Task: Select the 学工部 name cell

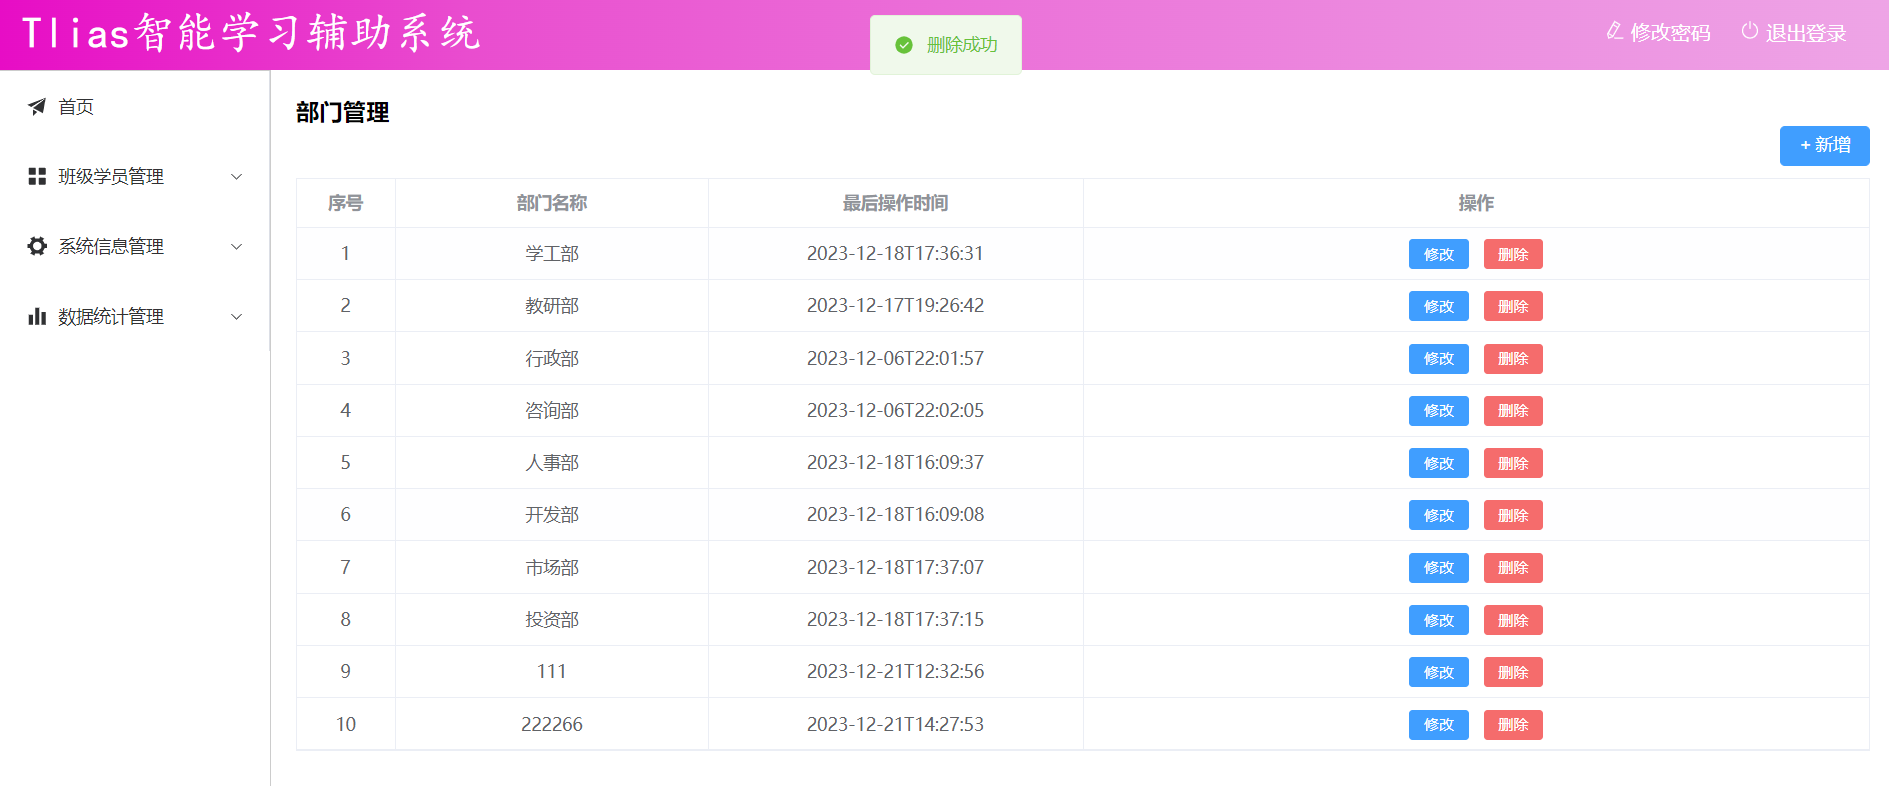Action: click(x=552, y=254)
